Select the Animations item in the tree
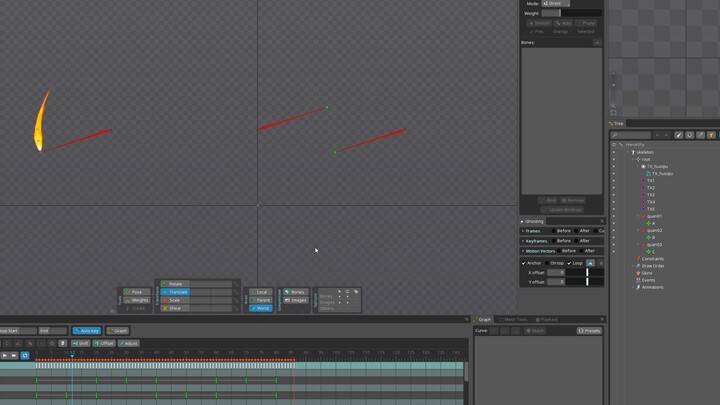This screenshot has width=720, height=405. [651, 287]
